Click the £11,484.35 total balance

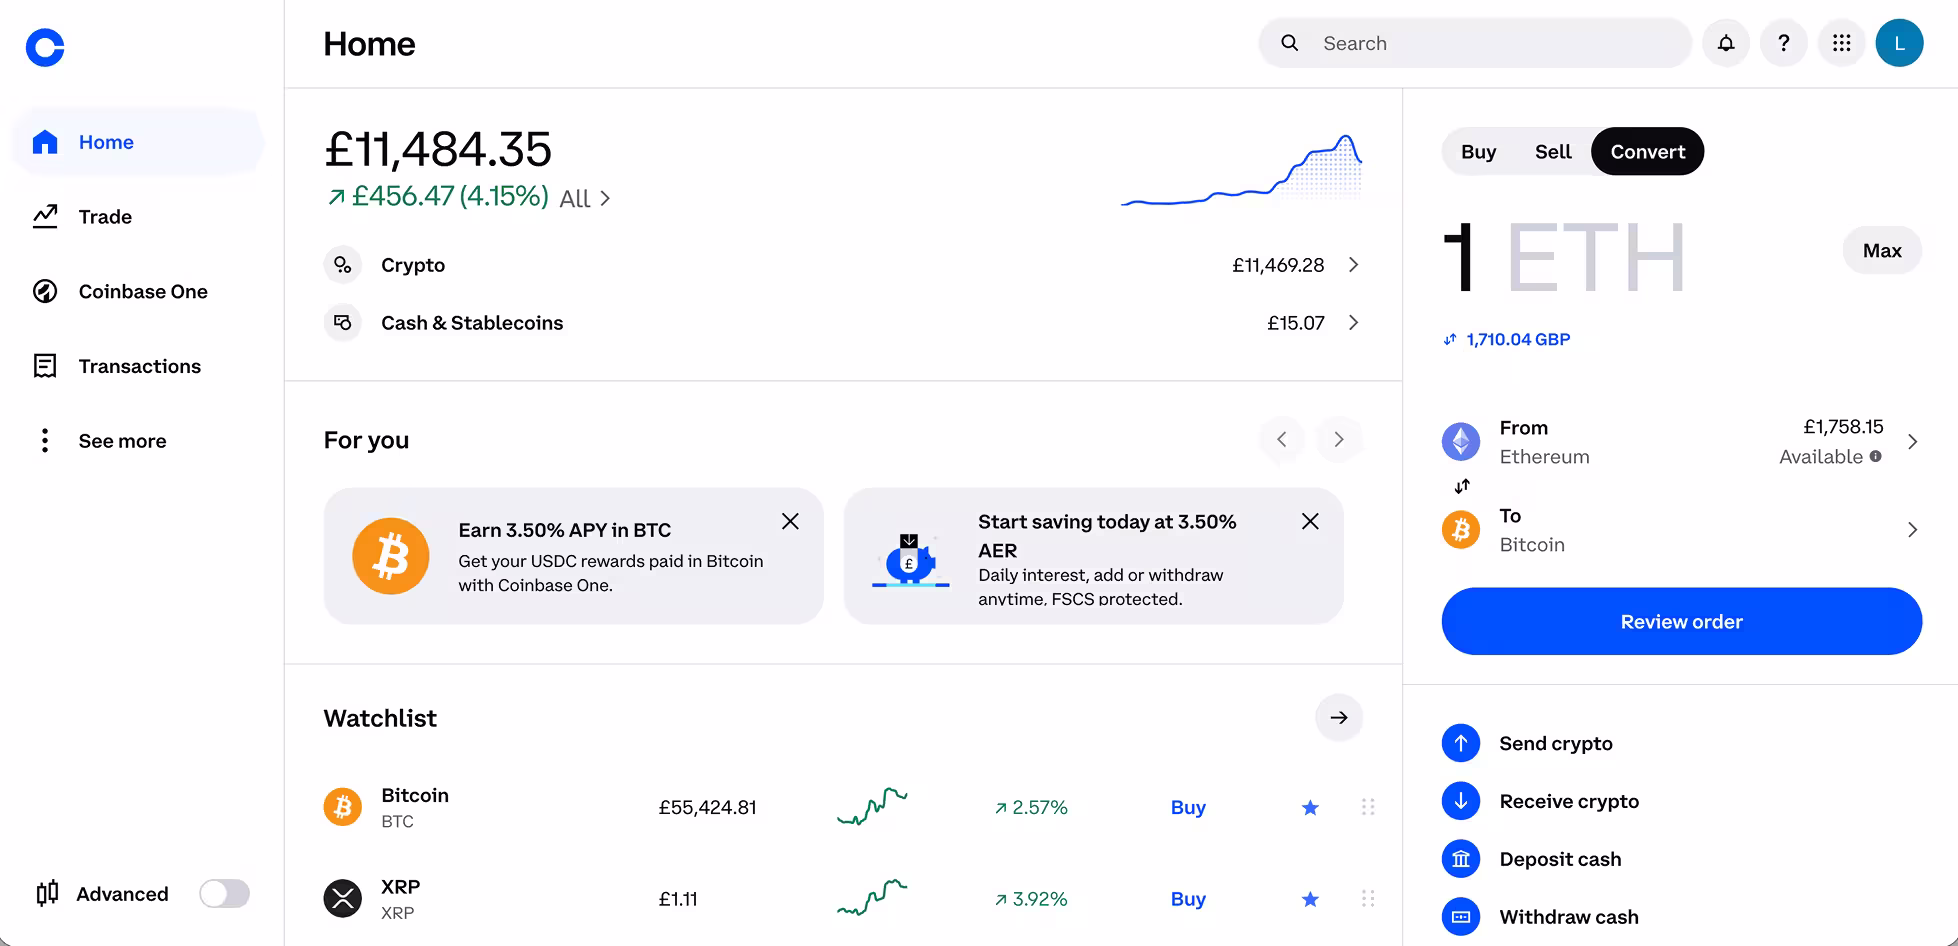438,150
